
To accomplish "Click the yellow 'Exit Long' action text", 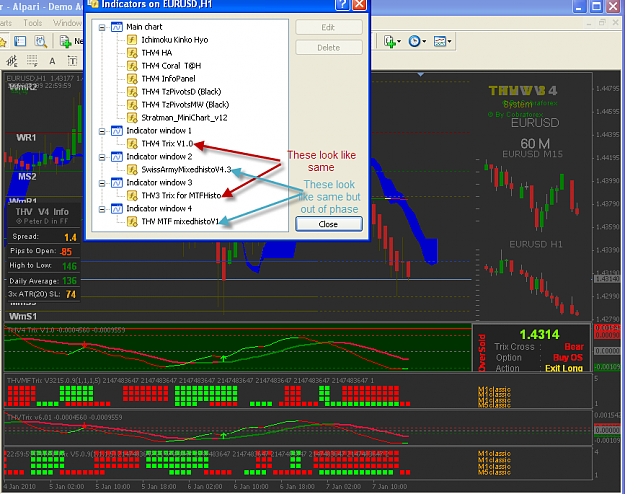I will coord(564,368).
